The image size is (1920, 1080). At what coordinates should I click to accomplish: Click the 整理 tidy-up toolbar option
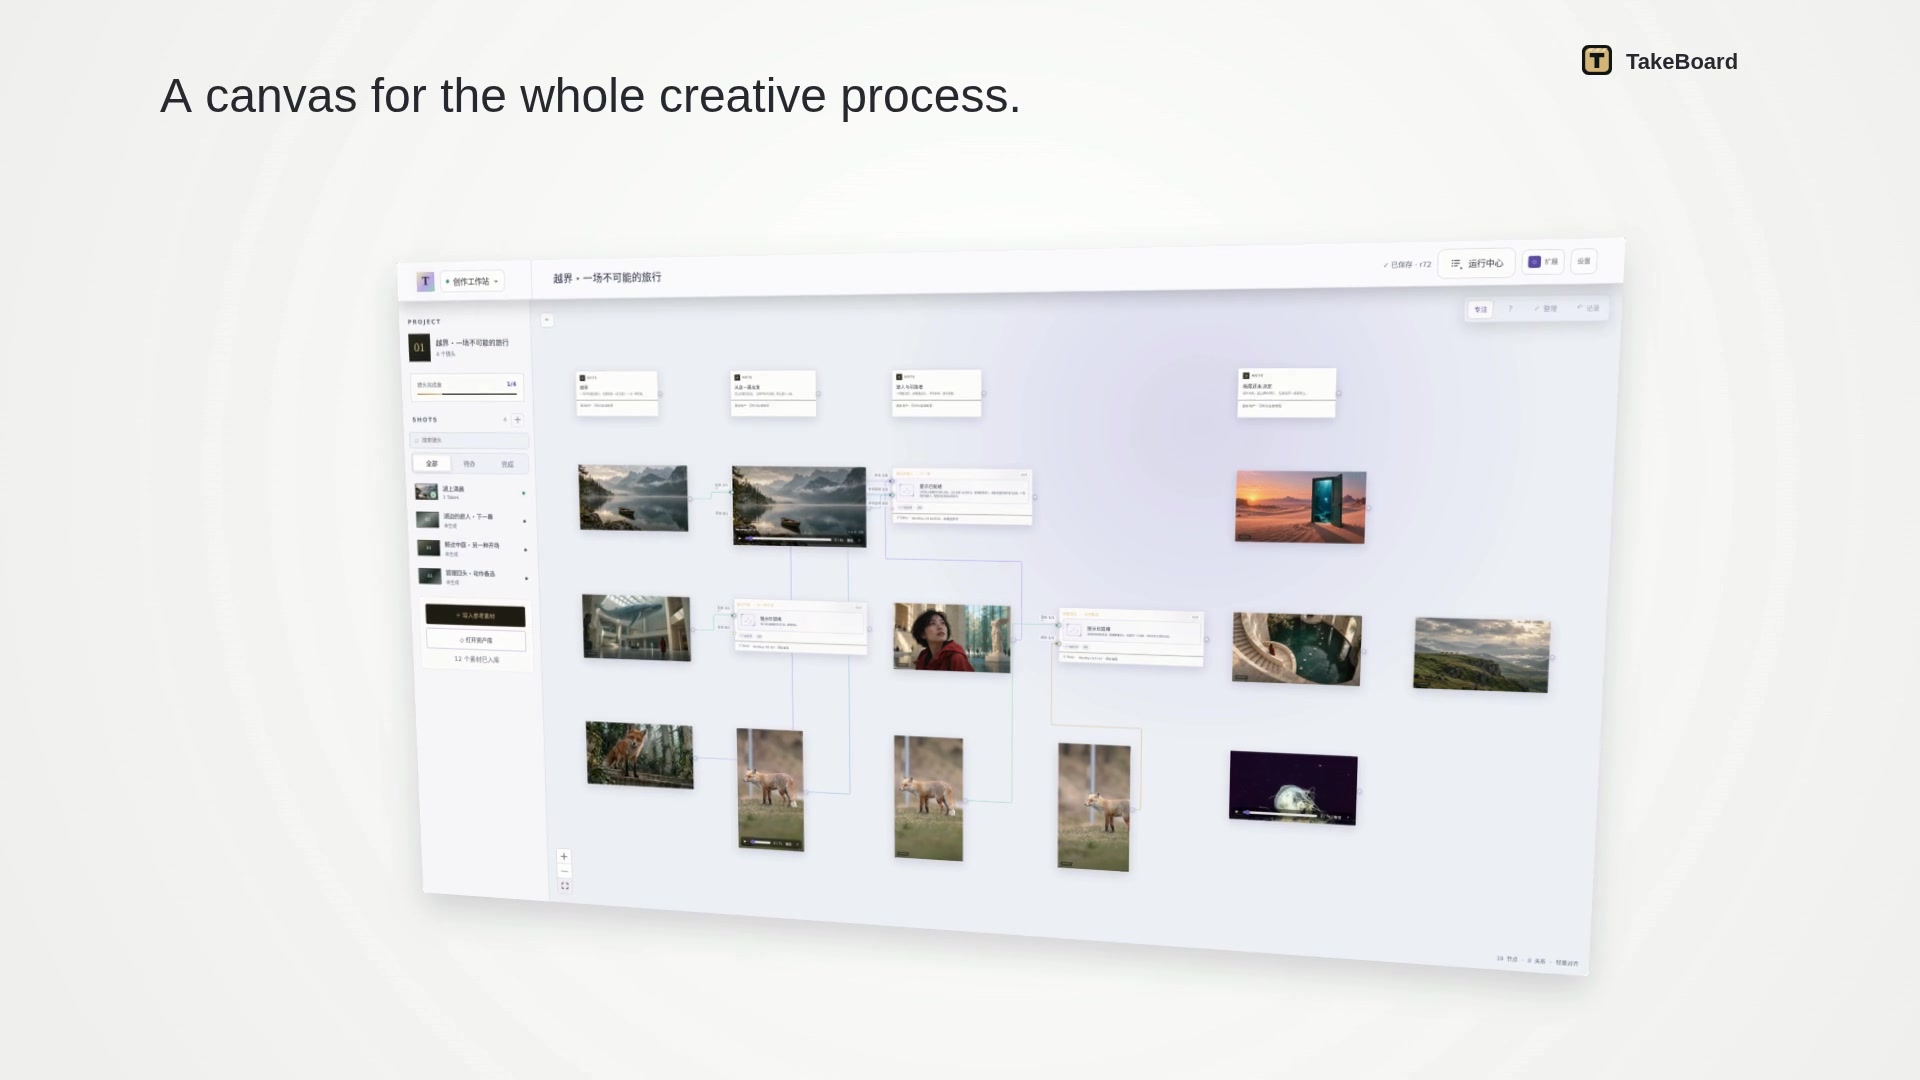click(1546, 308)
